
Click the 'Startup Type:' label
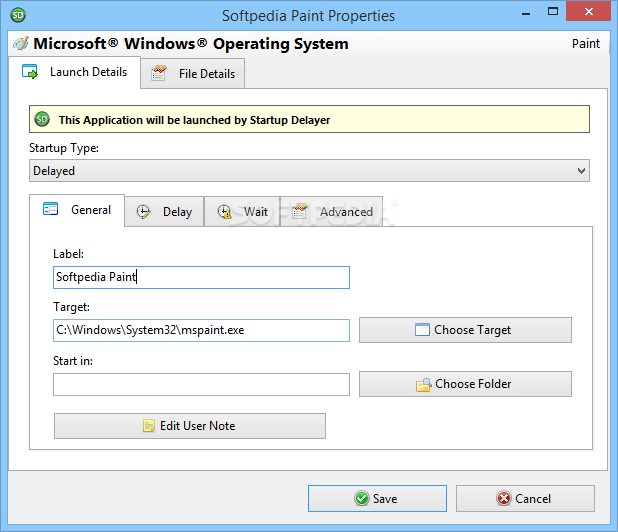point(64,148)
